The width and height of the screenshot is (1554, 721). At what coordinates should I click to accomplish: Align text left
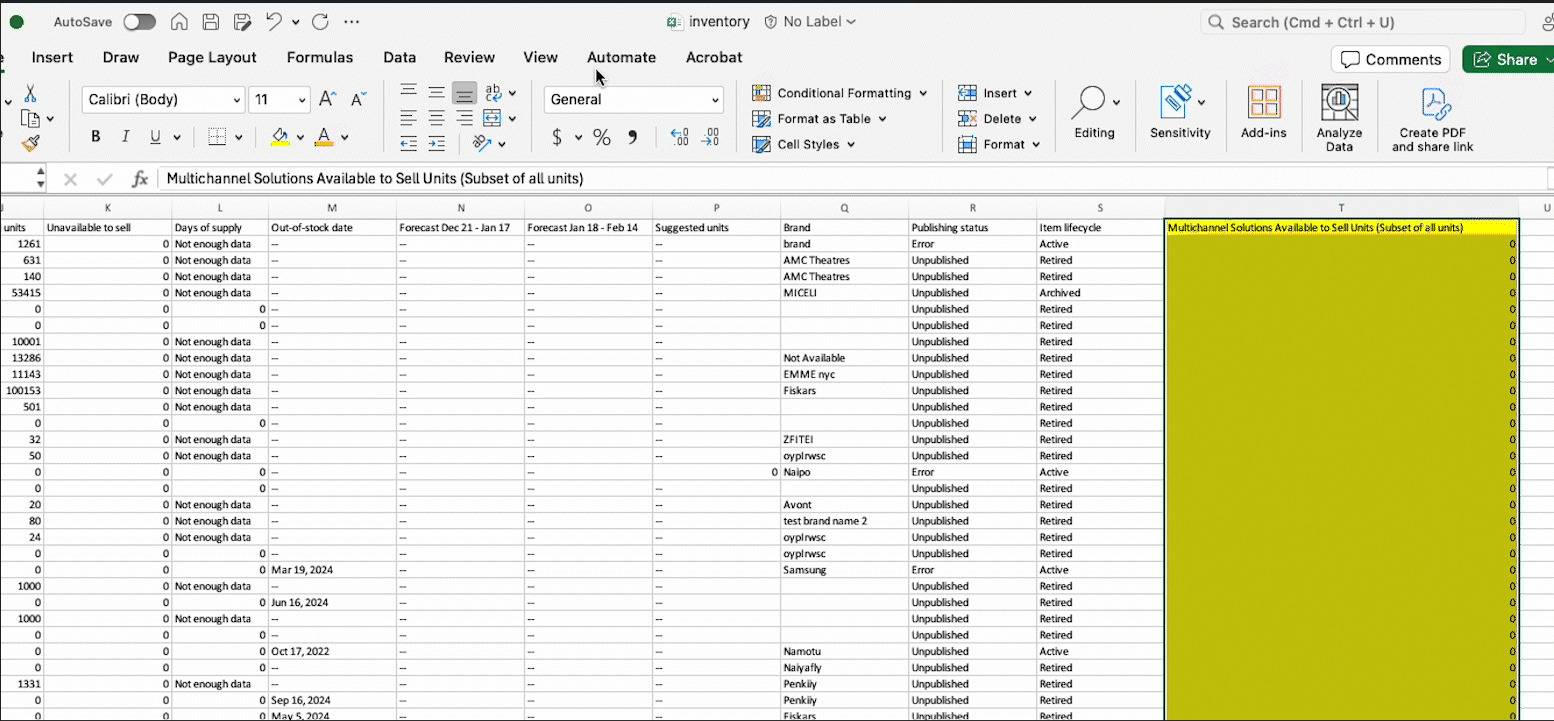click(408, 118)
